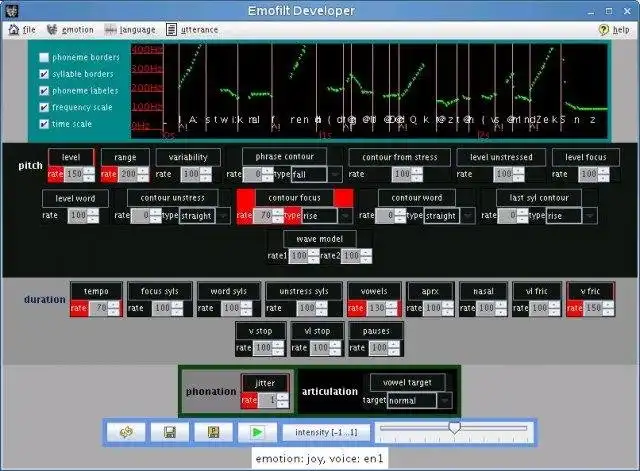Click the phrase contour button
Viewport: 640px width, 471px height.
(x=284, y=156)
